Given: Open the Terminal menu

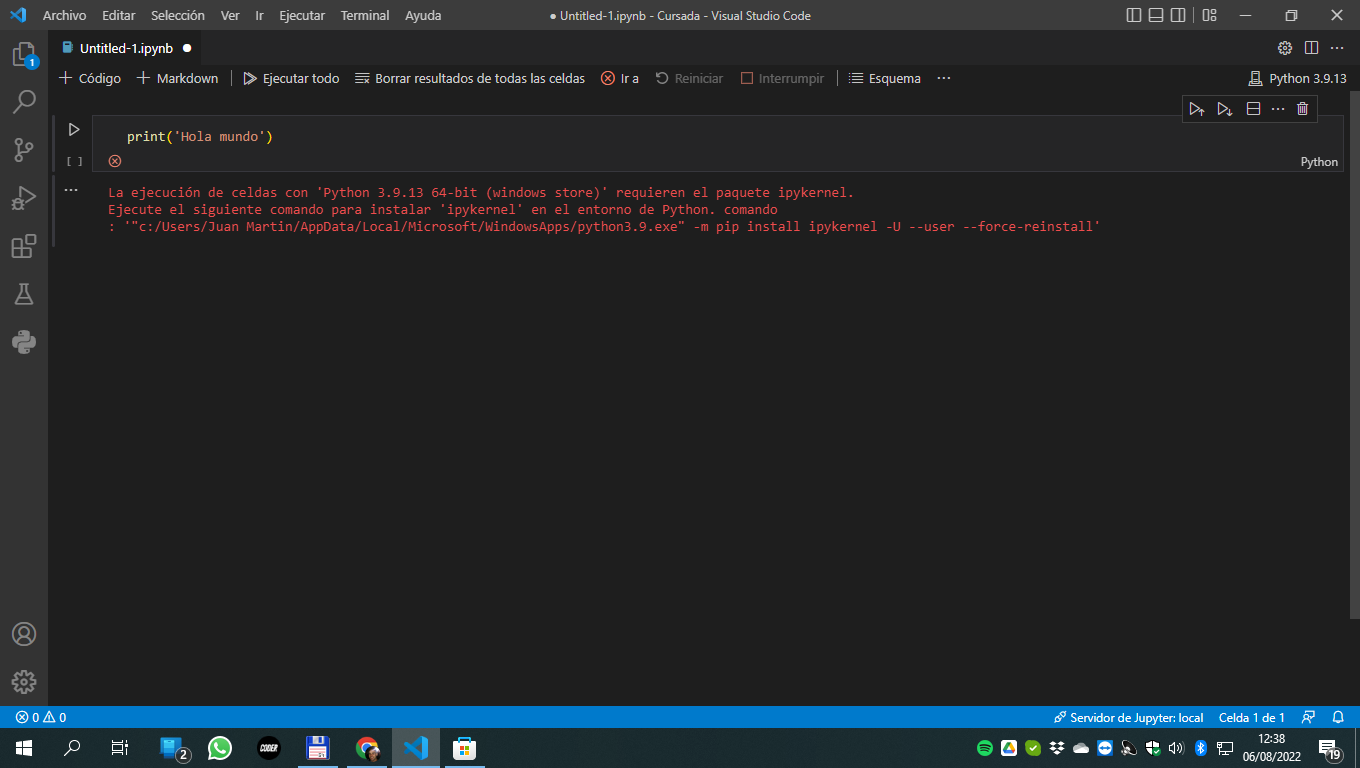Looking at the screenshot, I should click(365, 15).
